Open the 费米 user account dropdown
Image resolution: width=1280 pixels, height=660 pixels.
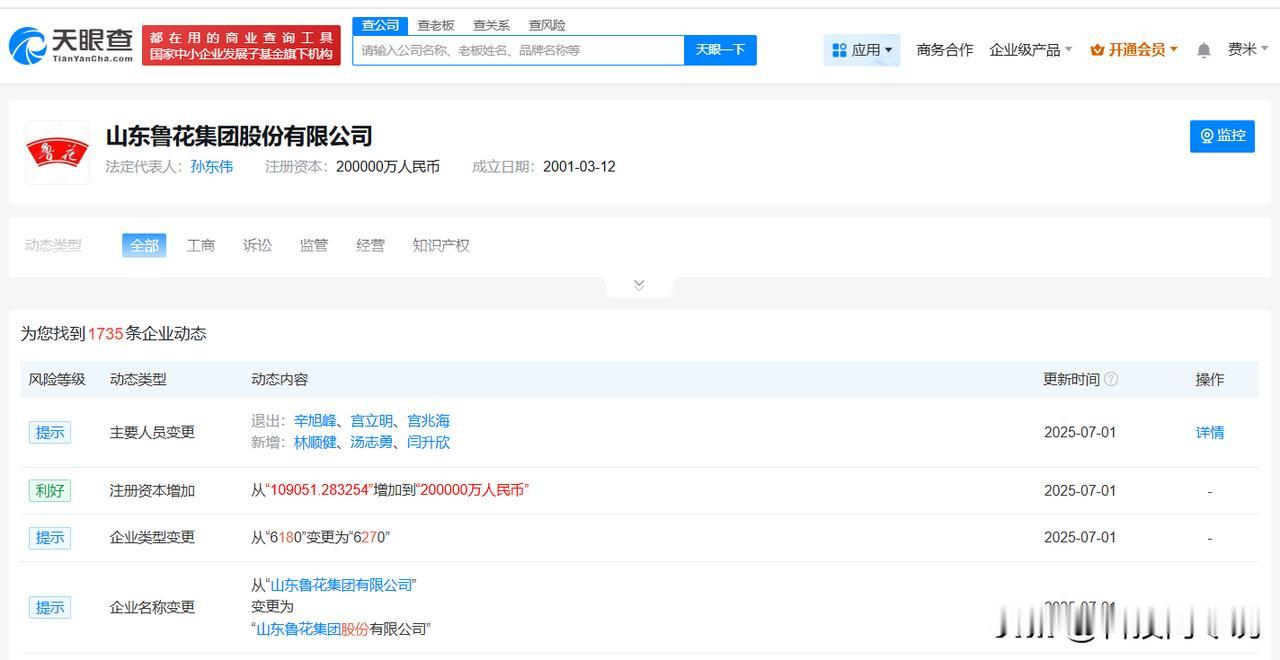tap(1248, 49)
